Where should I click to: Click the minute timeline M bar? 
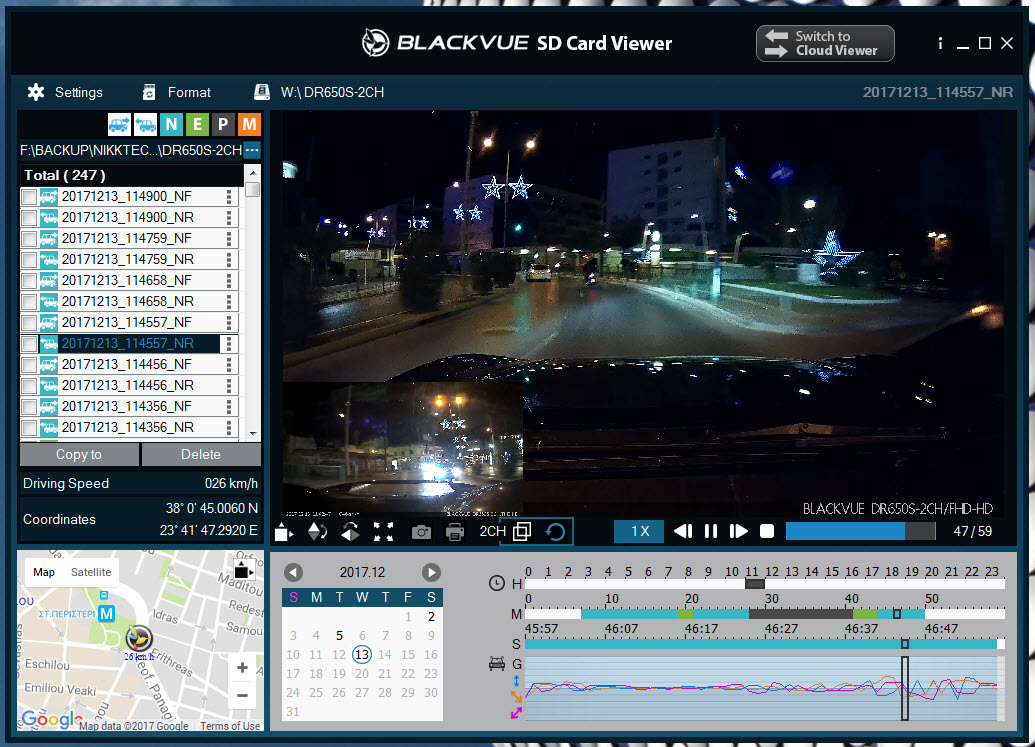click(764, 614)
